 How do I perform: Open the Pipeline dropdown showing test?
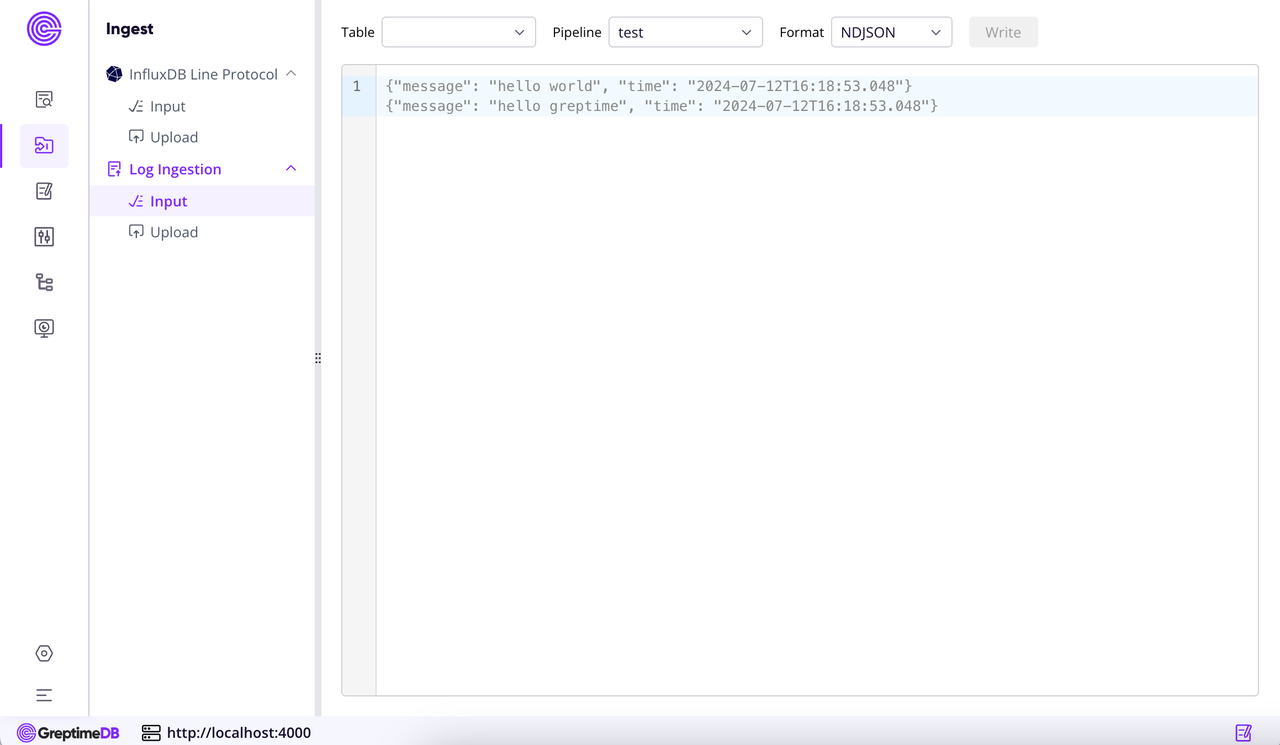tap(685, 32)
